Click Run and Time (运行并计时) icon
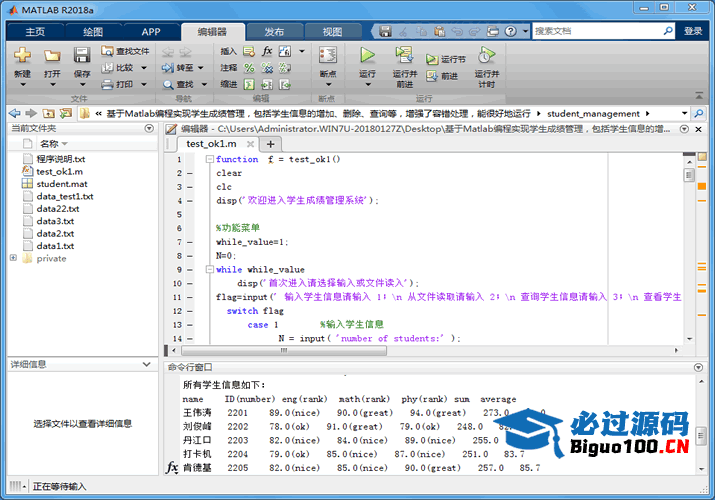Image resolution: width=715 pixels, height=500 pixels. pyautogui.click(x=487, y=55)
